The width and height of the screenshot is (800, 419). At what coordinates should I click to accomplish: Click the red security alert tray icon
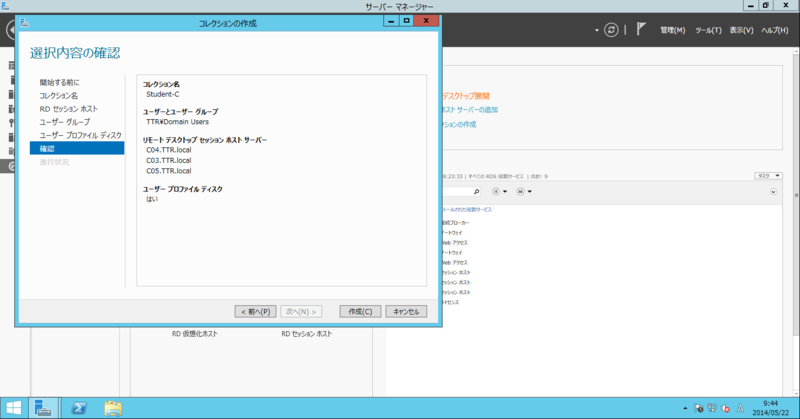point(725,408)
